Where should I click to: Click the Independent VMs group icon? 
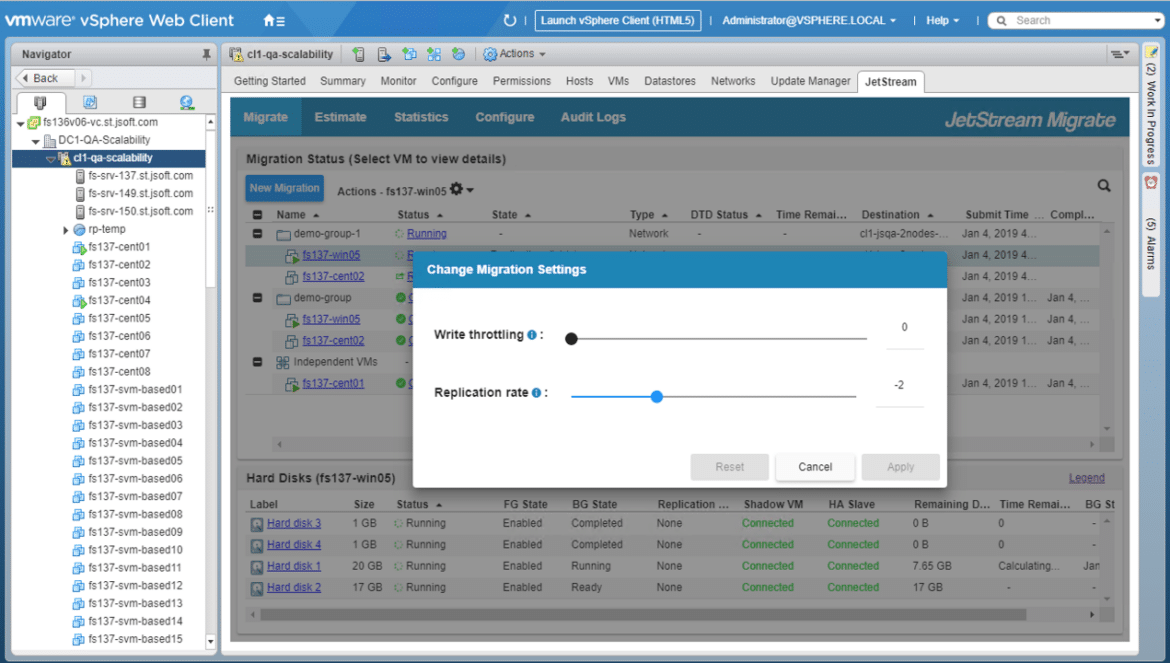[x=283, y=362]
